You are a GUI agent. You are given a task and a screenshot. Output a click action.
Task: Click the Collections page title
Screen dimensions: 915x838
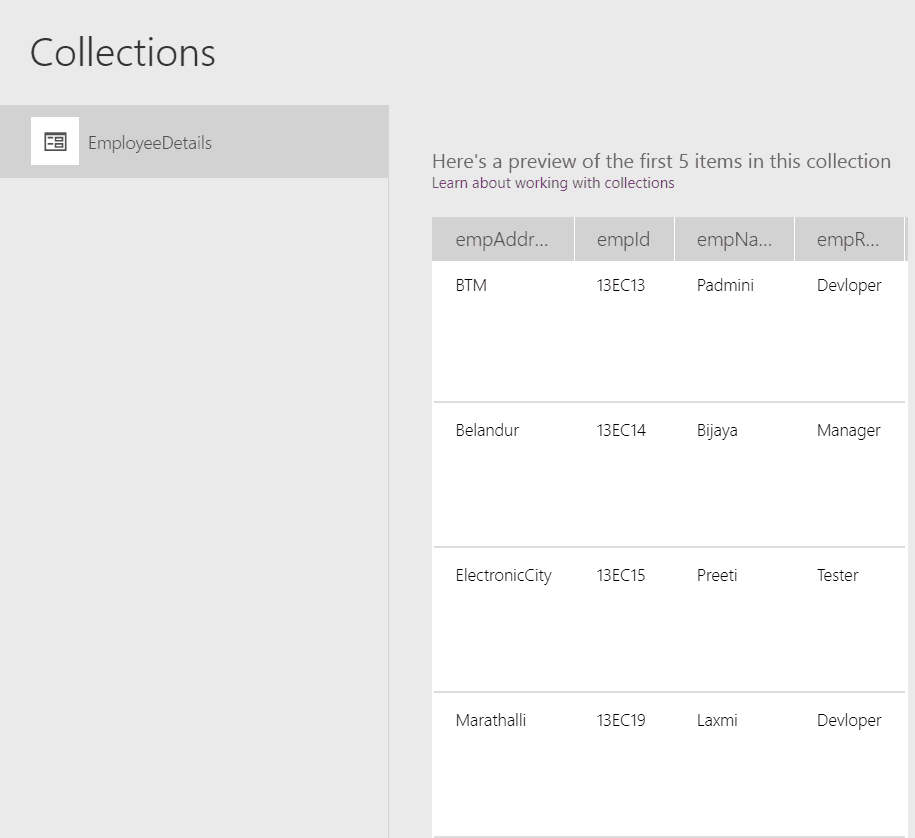[122, 52]
